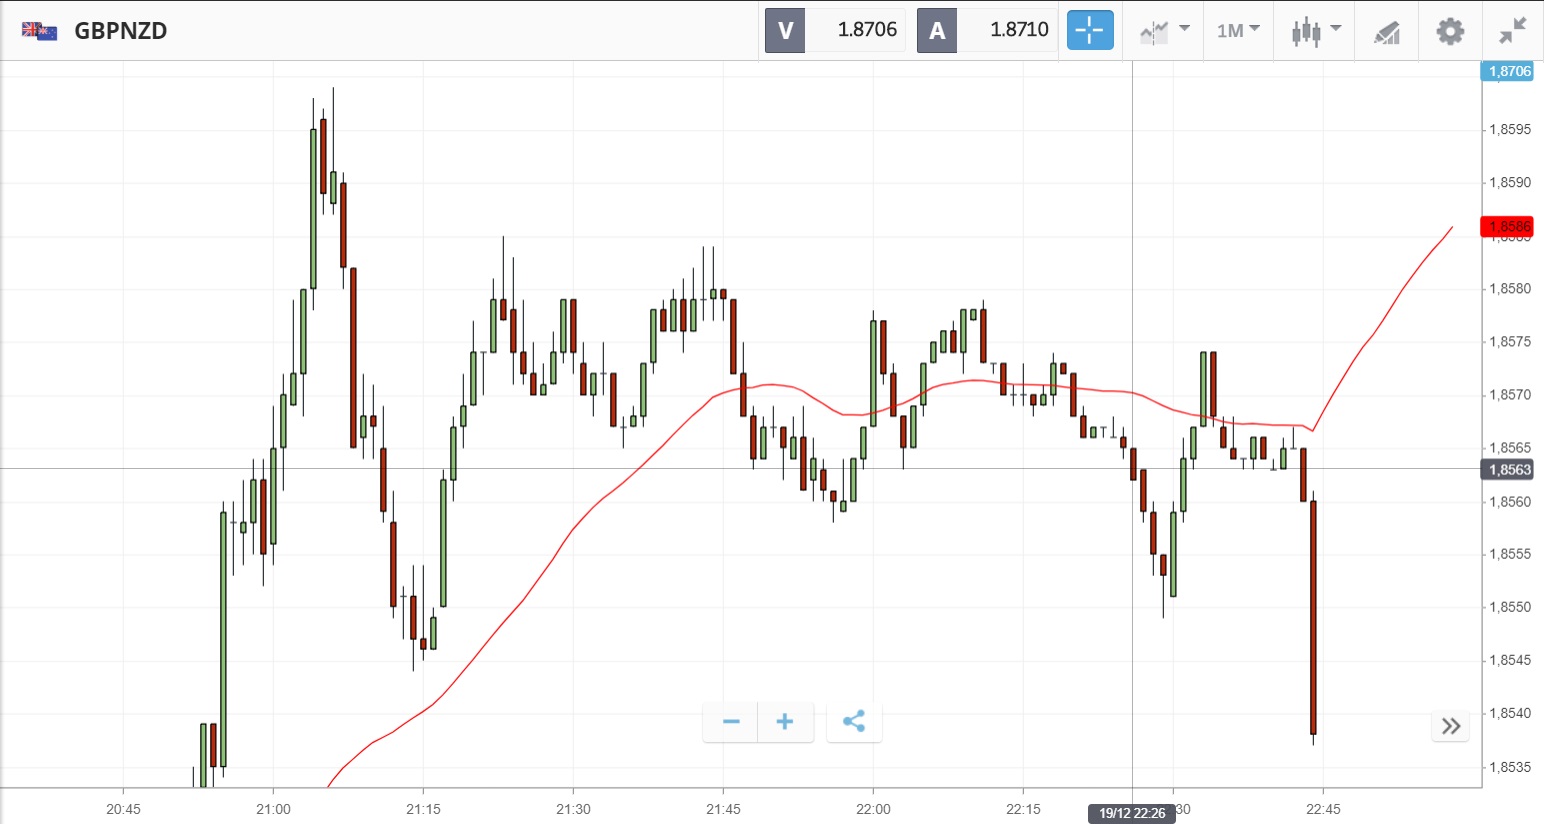1544x824 pixels.
Task: Toggle the crosshair cursor button
Action: click(1089, 30)
